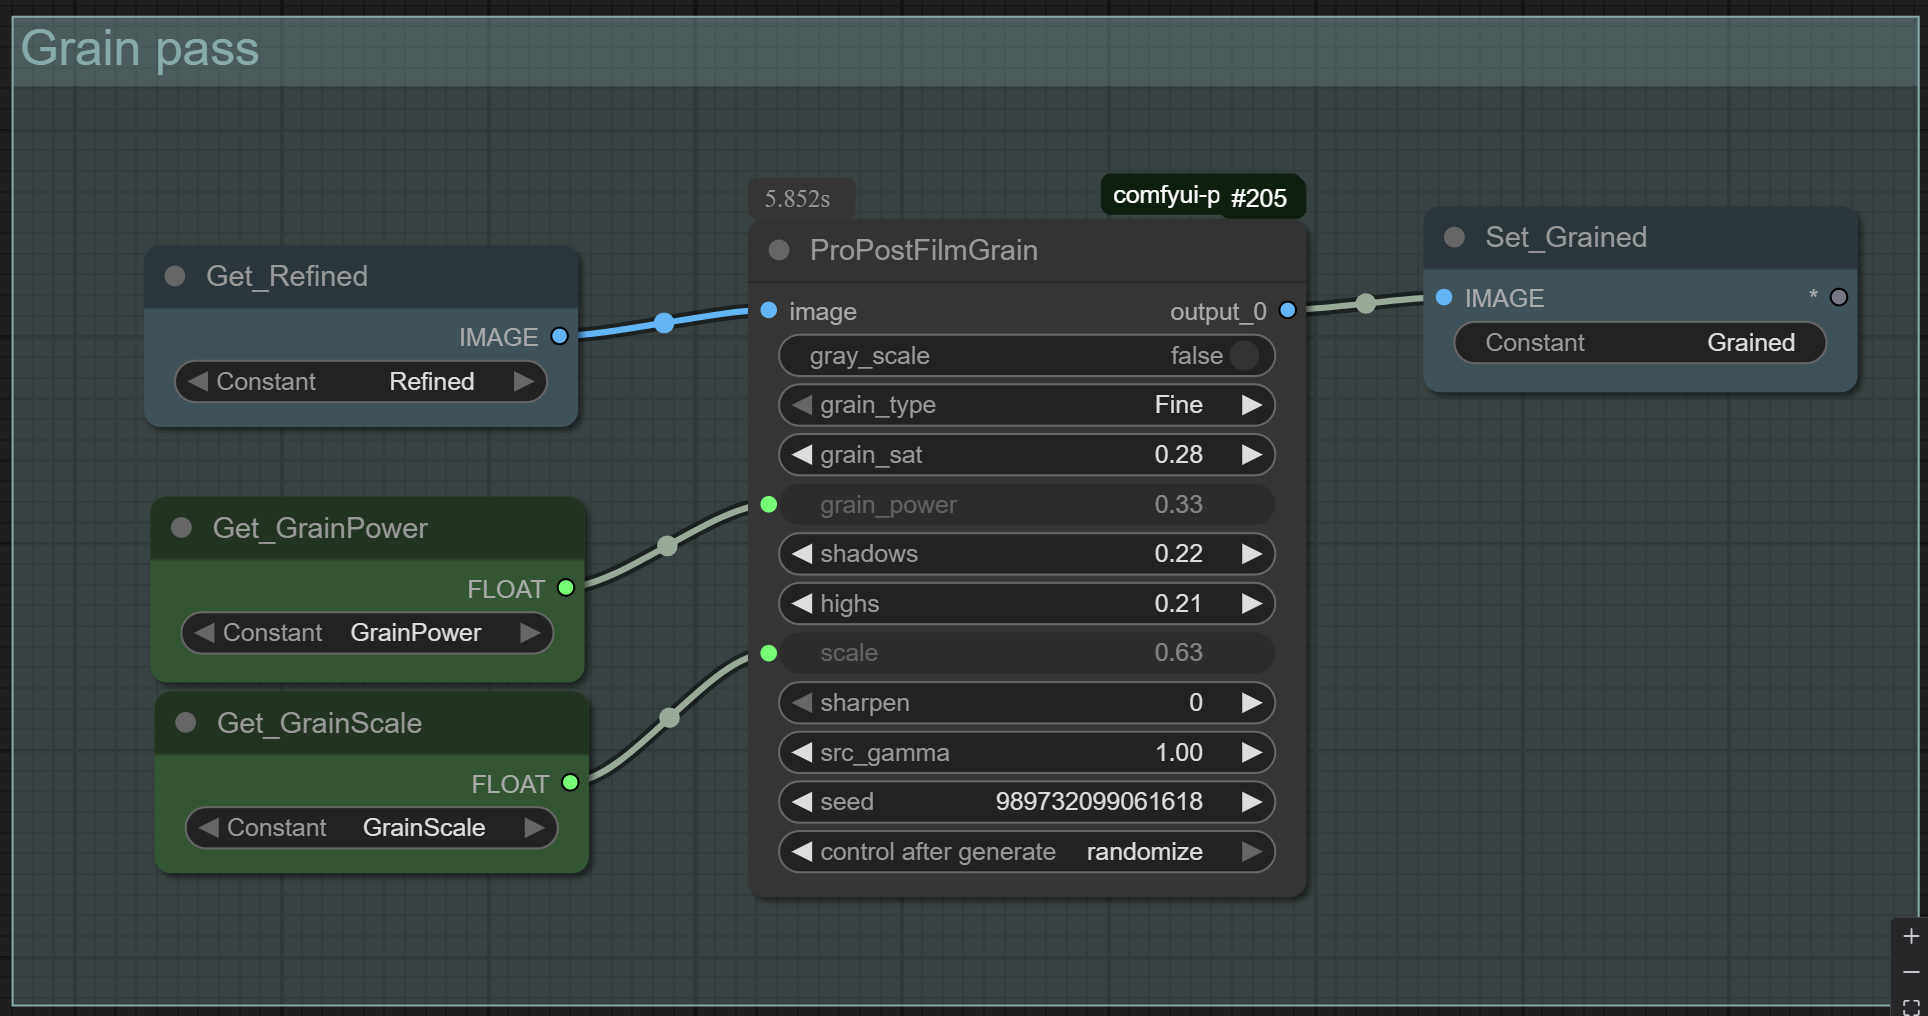
Task: Decrease highs value
Action: (x=802, y=603)
